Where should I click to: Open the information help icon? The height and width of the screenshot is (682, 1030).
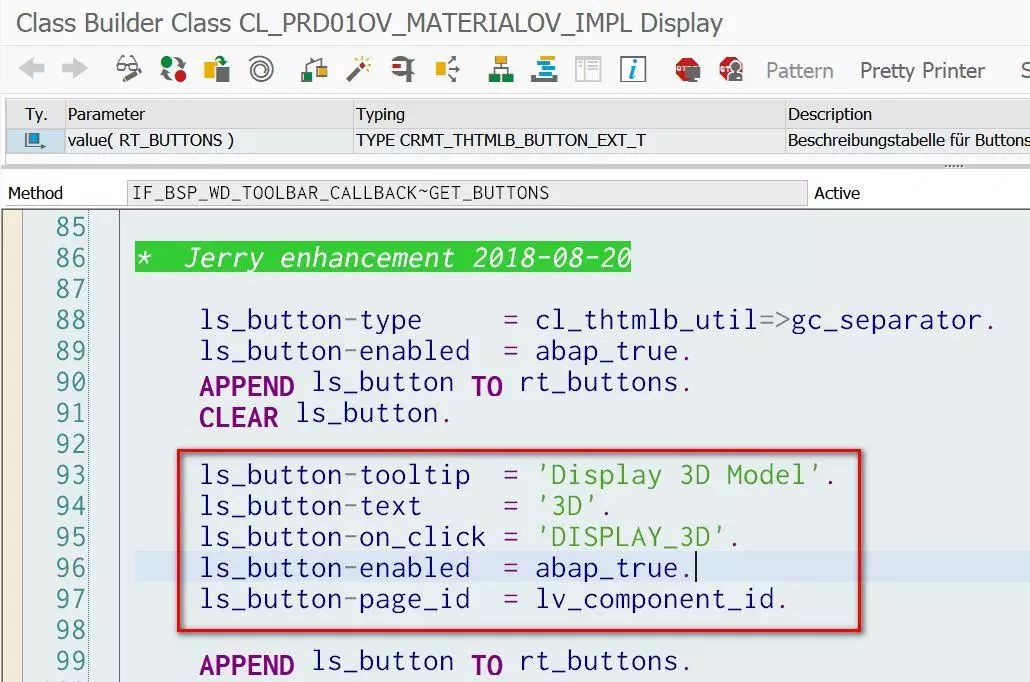633,68
